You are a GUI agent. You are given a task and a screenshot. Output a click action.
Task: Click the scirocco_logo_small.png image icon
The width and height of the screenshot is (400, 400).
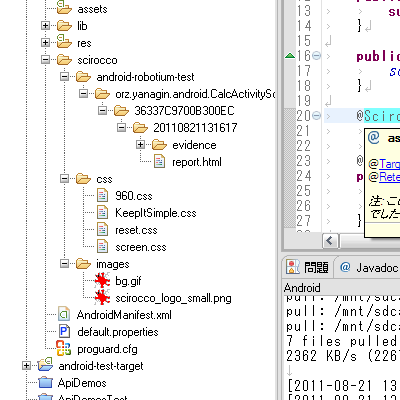(x=102, y=298)
